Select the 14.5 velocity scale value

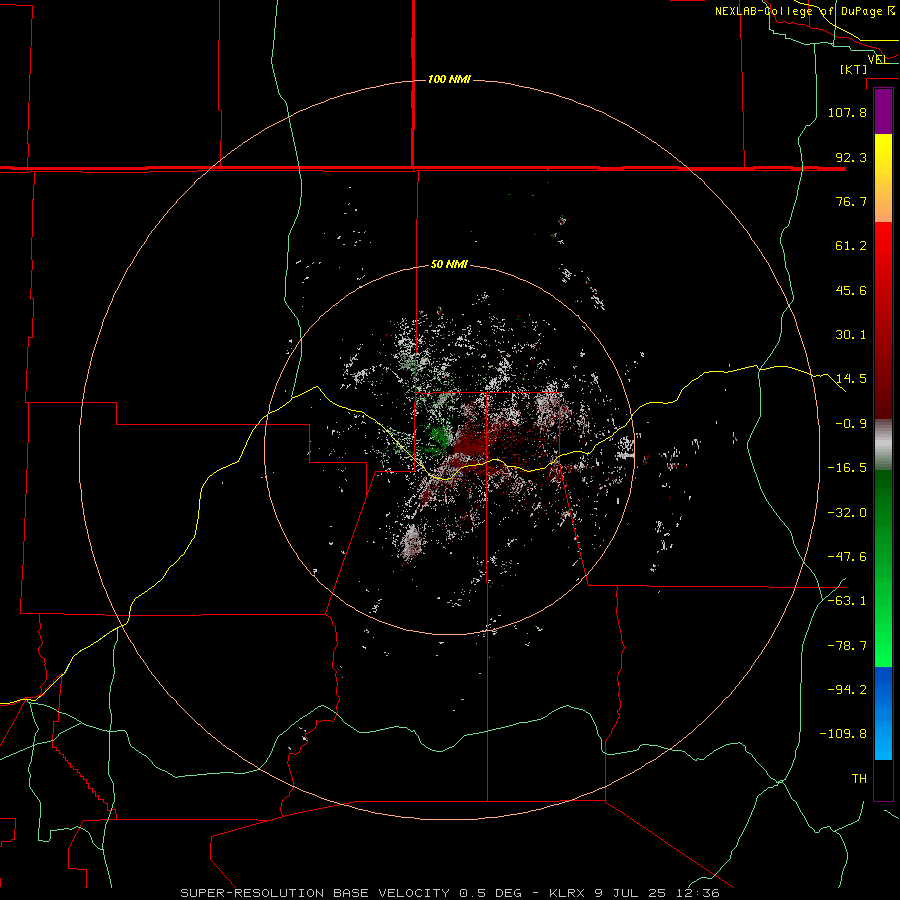851,379
